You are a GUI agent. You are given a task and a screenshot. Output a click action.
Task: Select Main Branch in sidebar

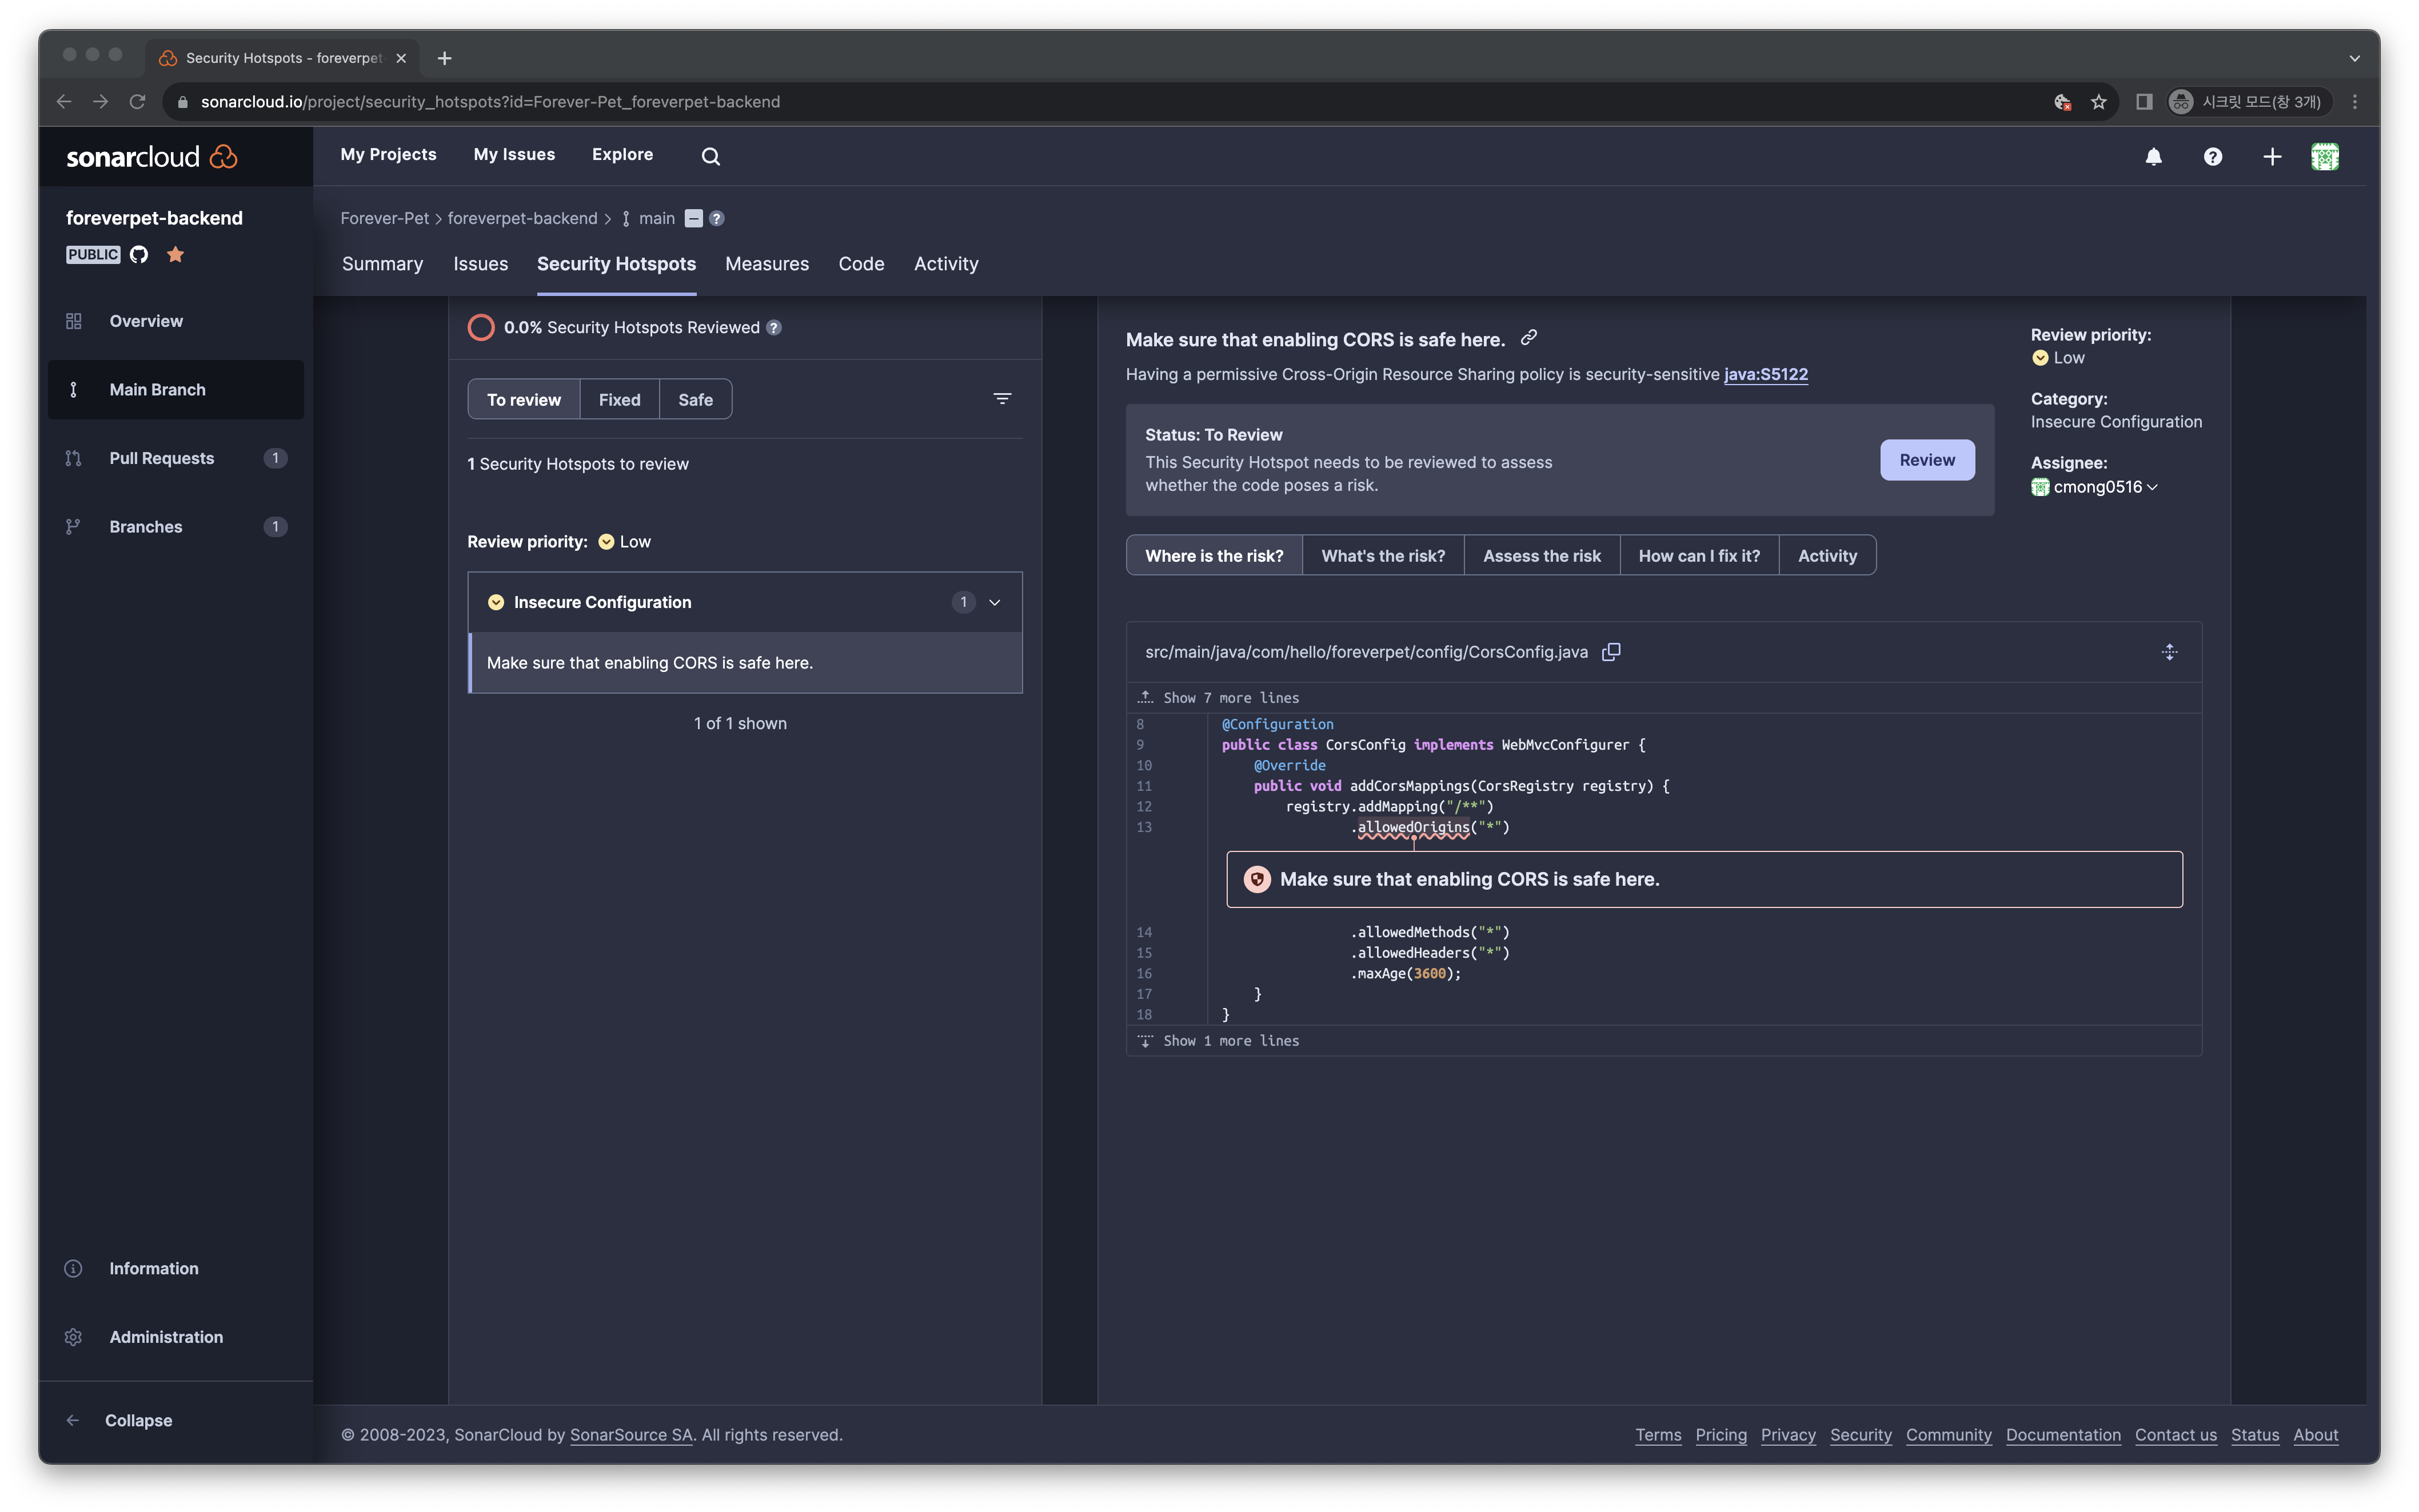(x=175, y=389)
